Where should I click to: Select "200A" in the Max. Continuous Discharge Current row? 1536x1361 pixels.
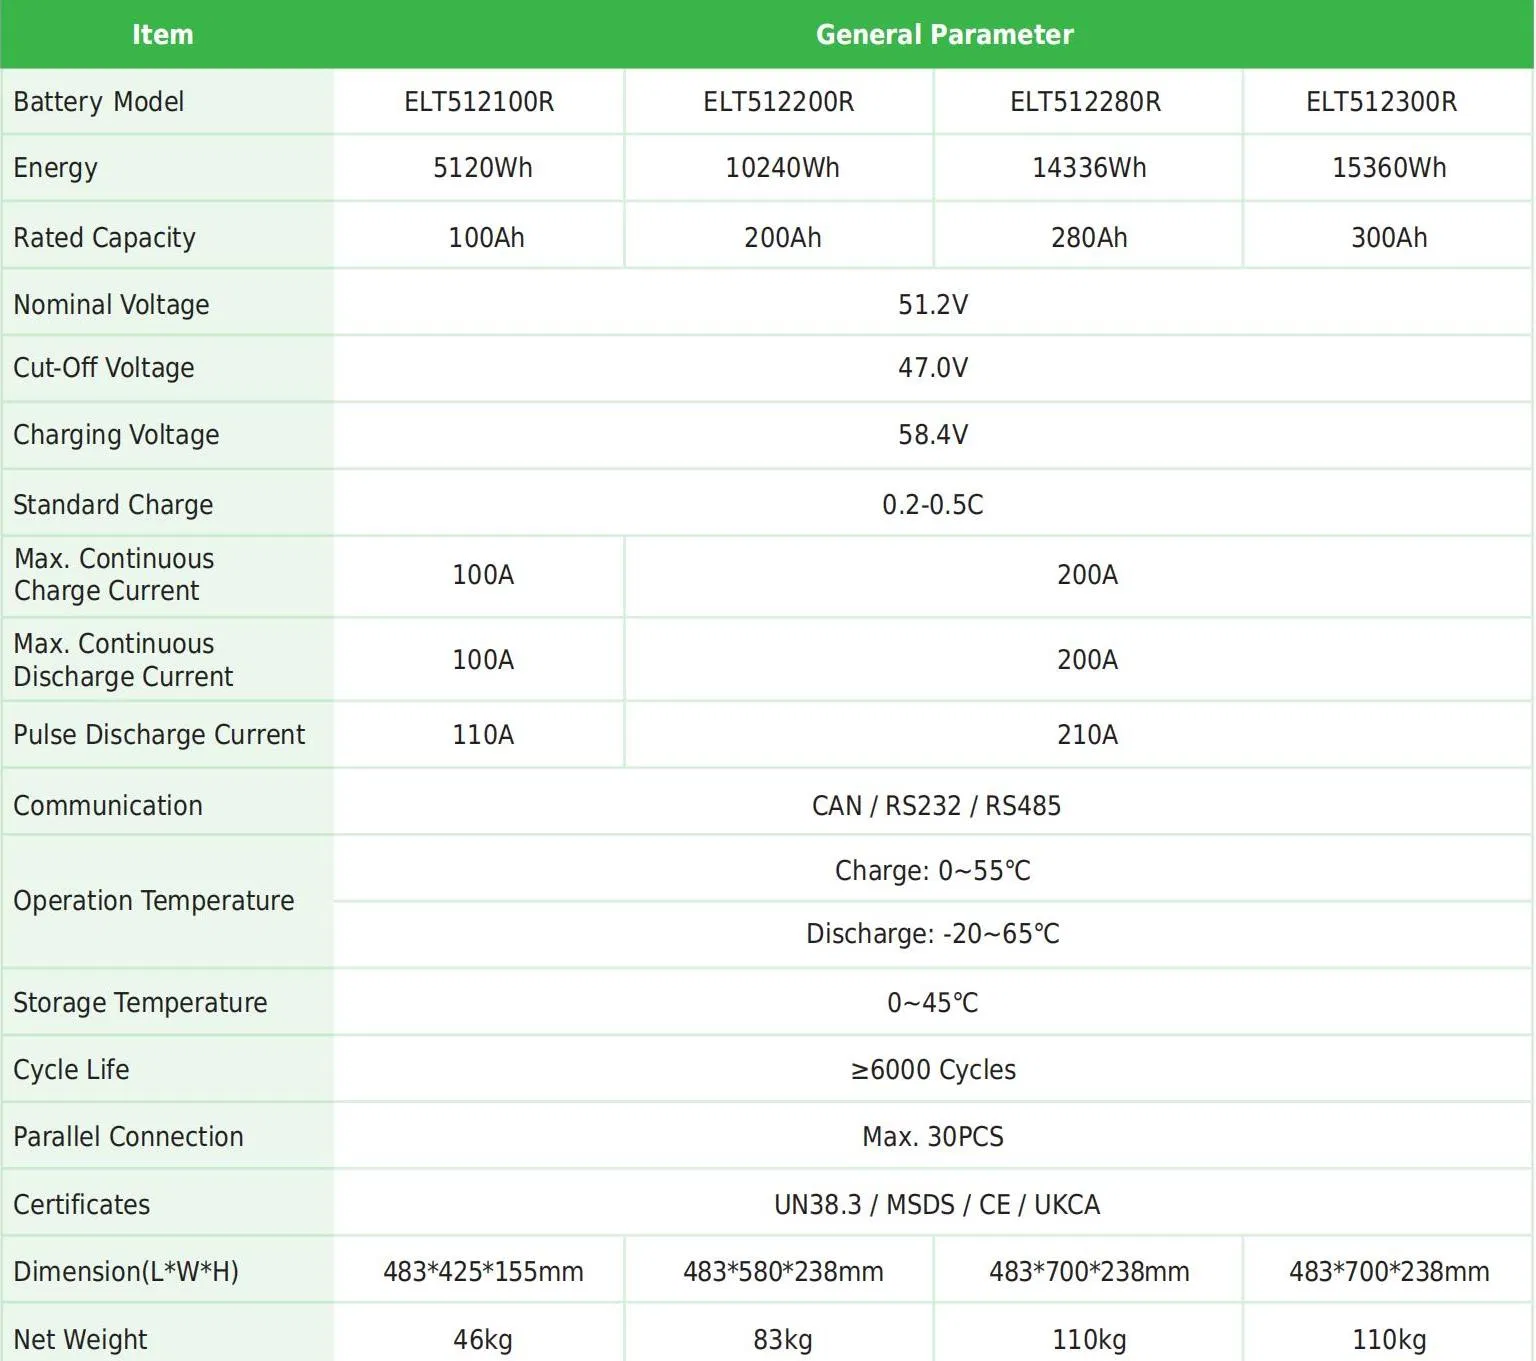click(x=1088, y=660)
